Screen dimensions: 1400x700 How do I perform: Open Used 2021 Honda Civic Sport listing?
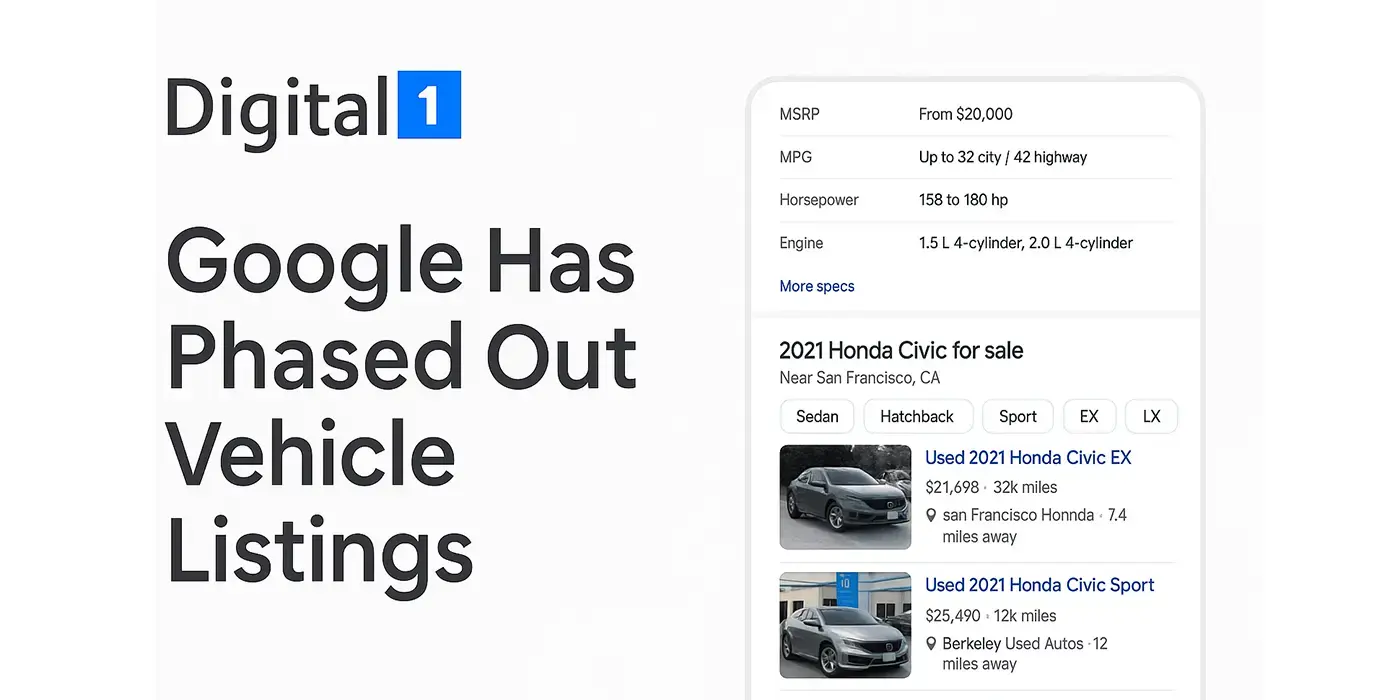(x=1039, y=585)
